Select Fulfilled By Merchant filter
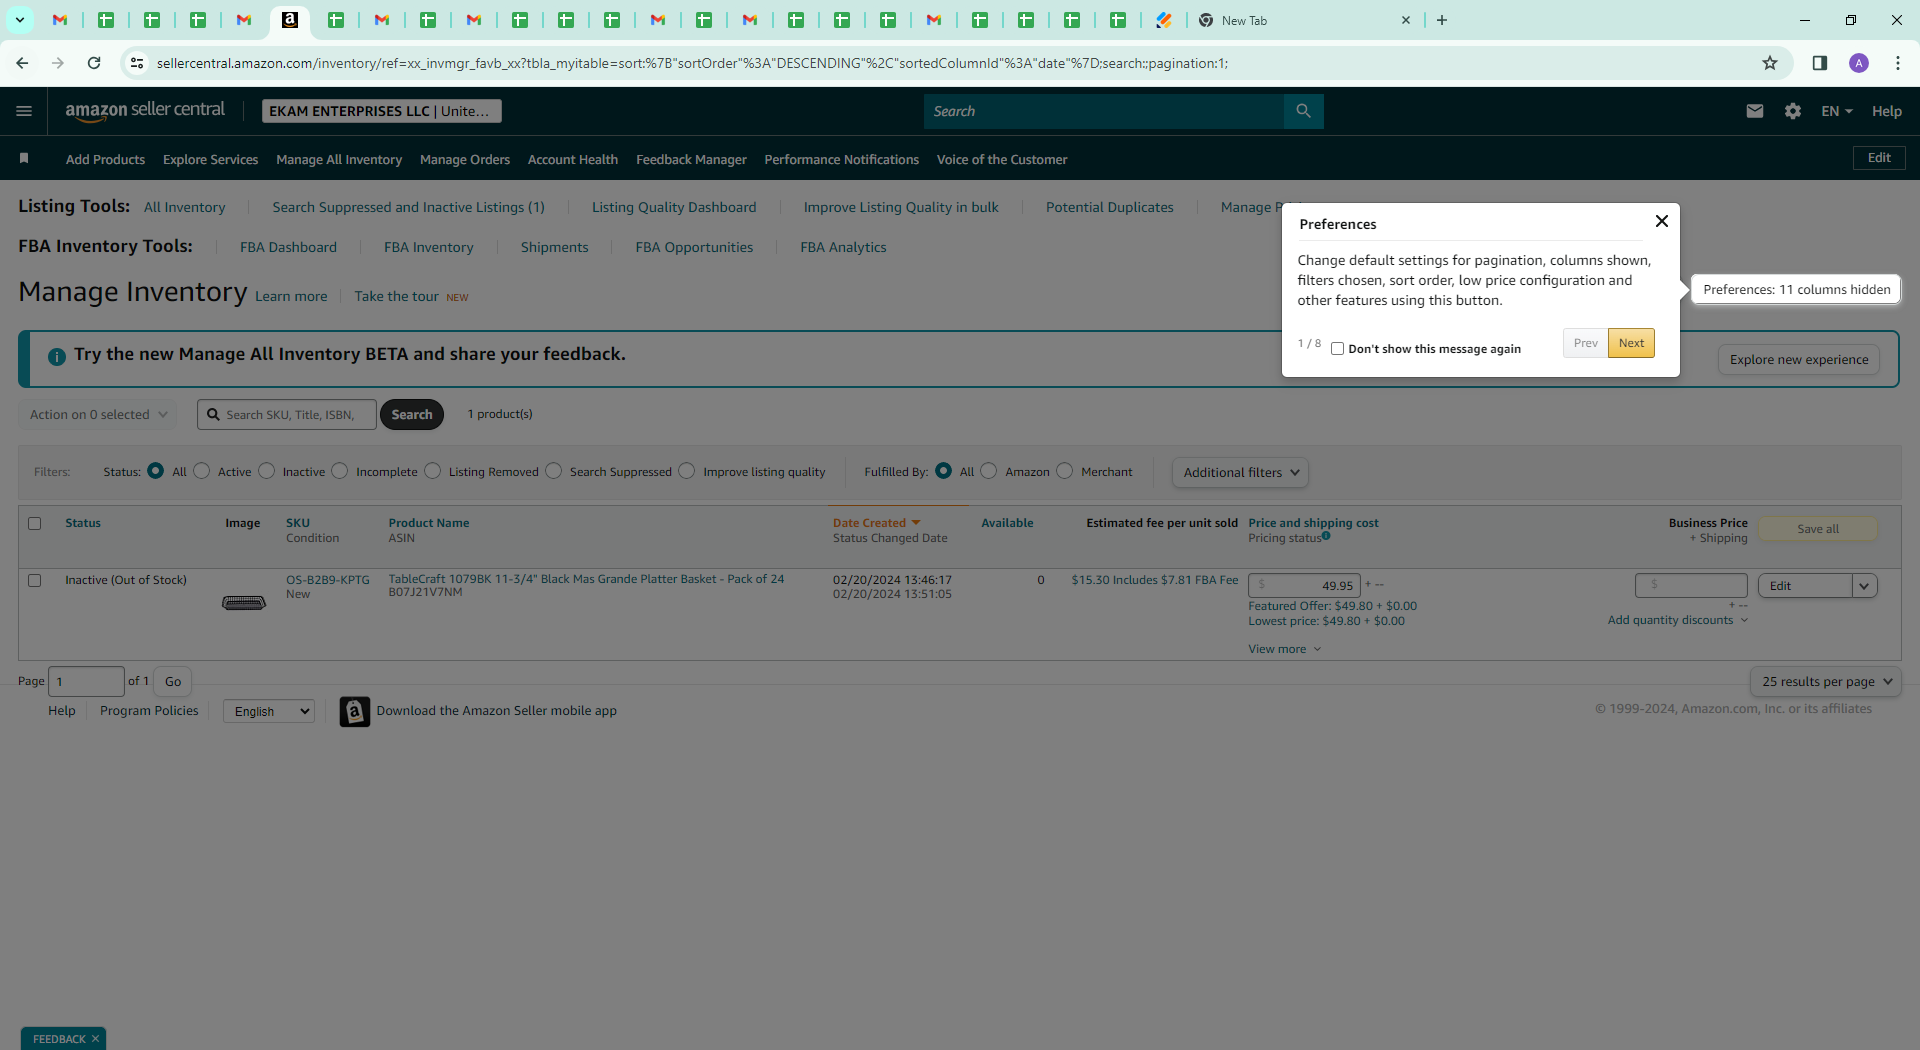 tap(1065, 471)
